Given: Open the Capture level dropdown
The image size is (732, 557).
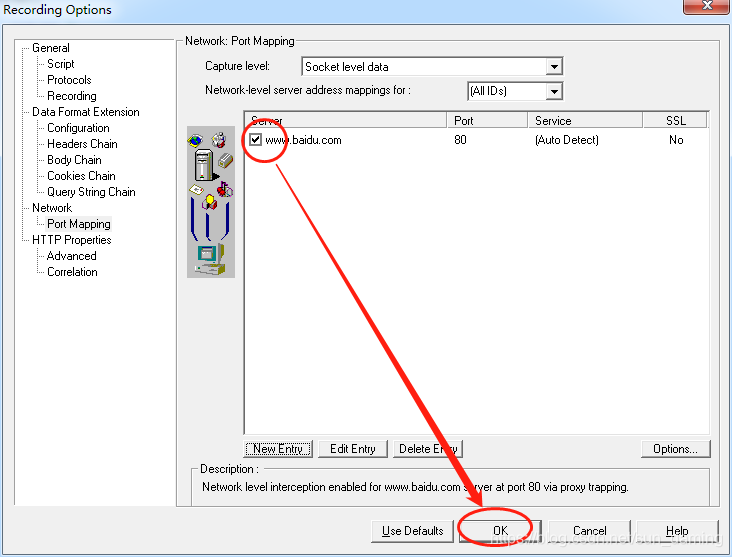Looking at the screenshot, I should coord(554,67).
